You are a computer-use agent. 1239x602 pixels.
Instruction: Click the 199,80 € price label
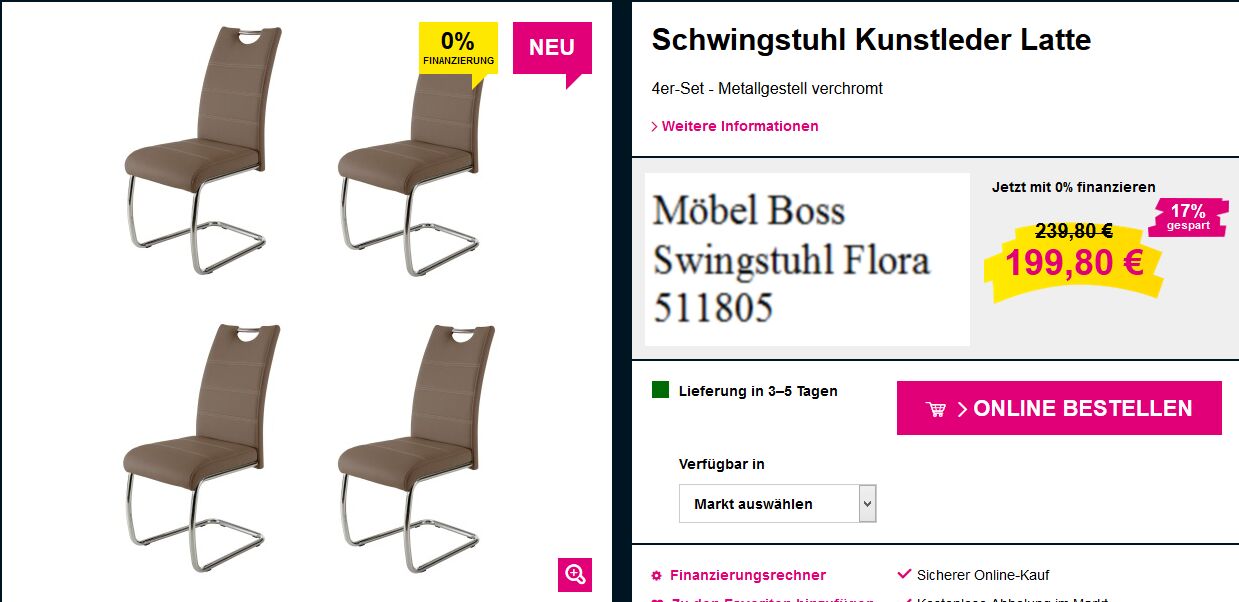pyautogui.click(x=1074, y=263)
